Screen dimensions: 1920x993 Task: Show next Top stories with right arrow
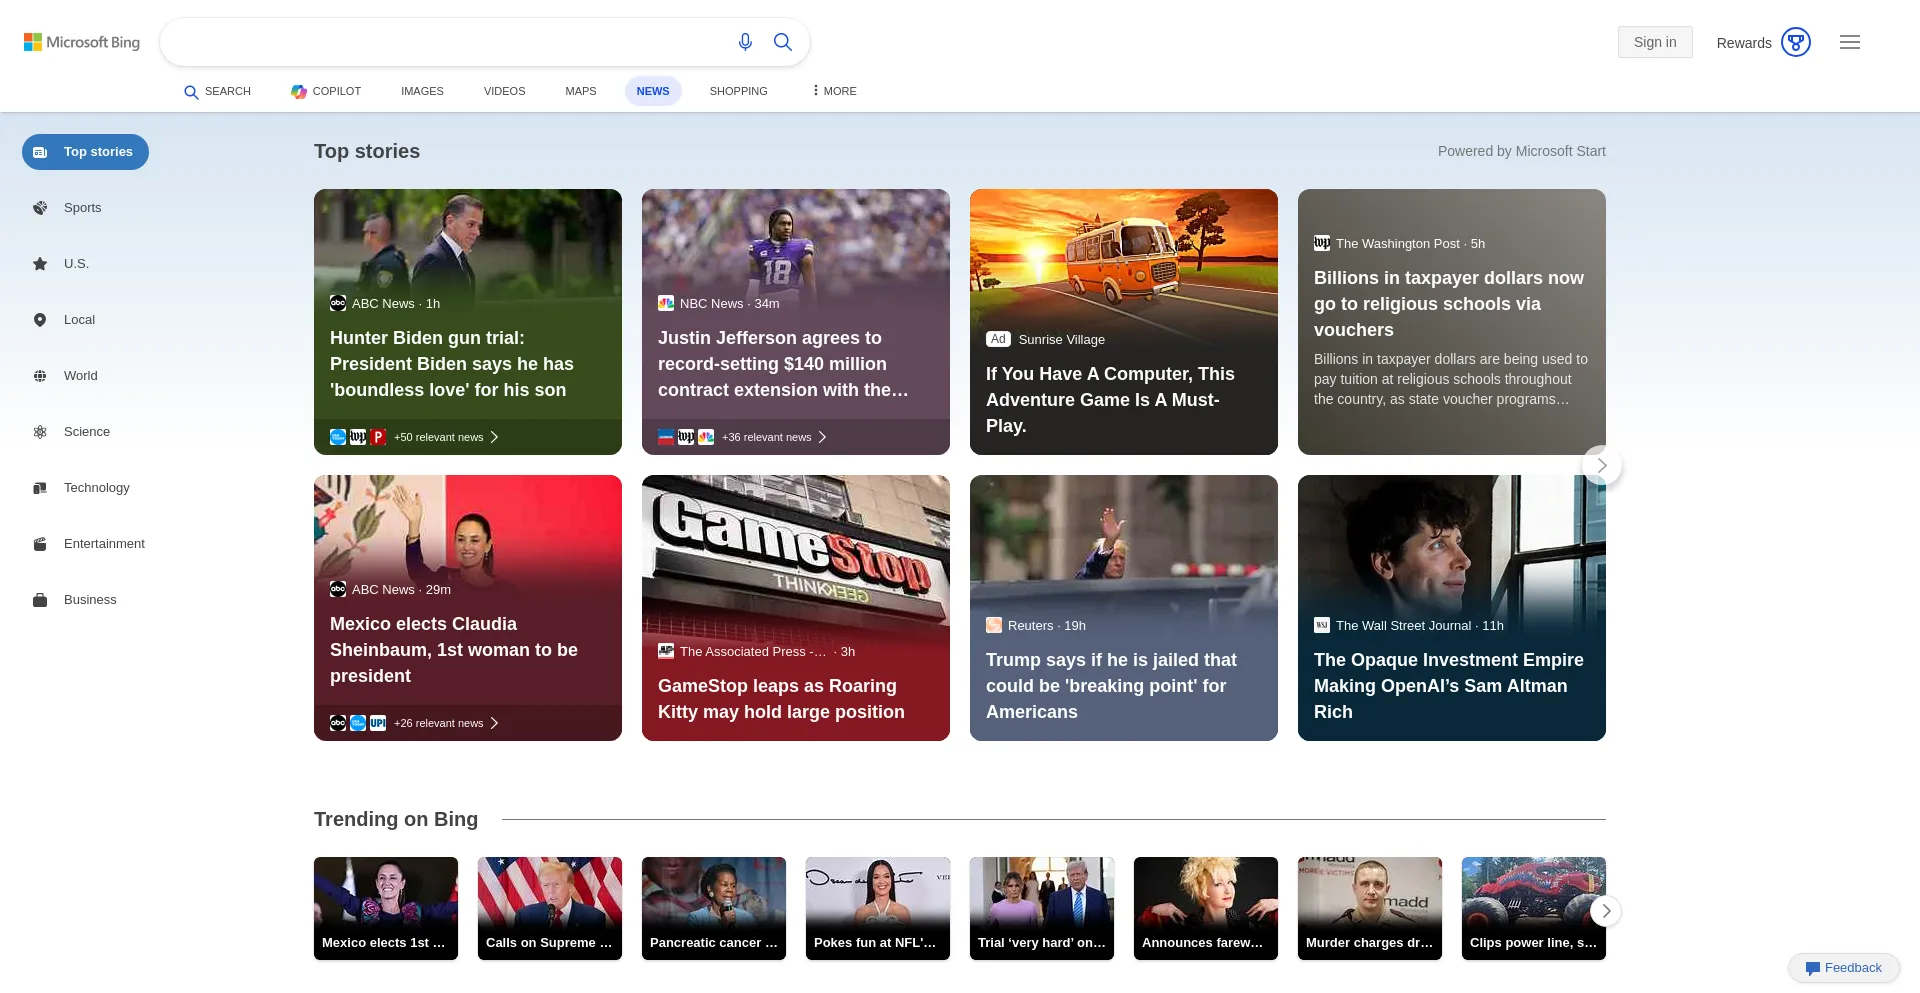tap(1602, 465)
